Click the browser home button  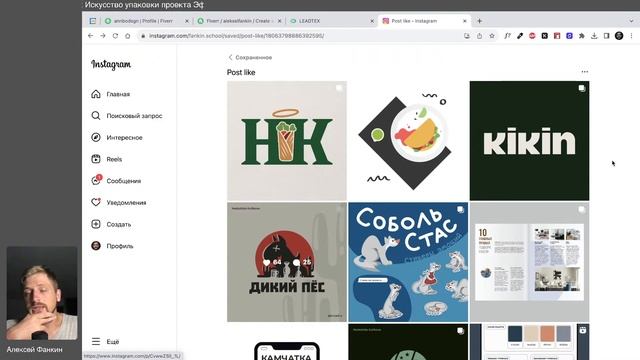127,36
